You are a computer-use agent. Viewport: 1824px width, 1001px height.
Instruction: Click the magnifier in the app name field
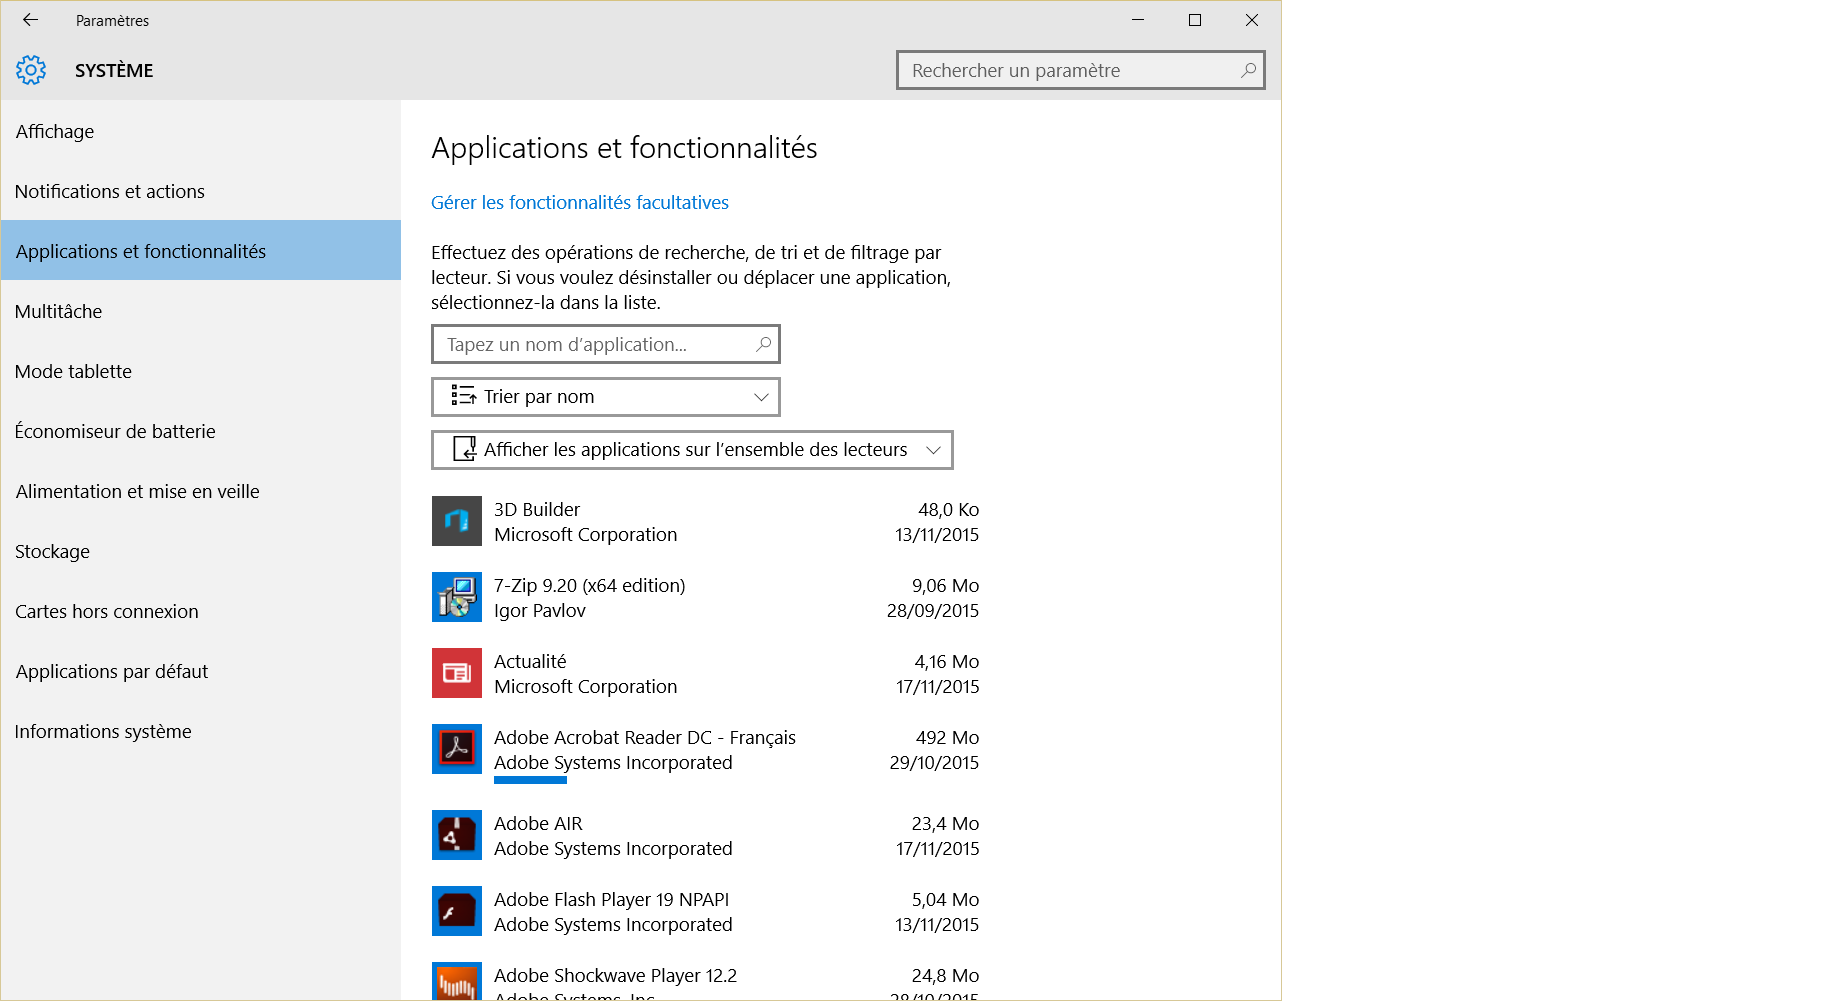(763, 344)
